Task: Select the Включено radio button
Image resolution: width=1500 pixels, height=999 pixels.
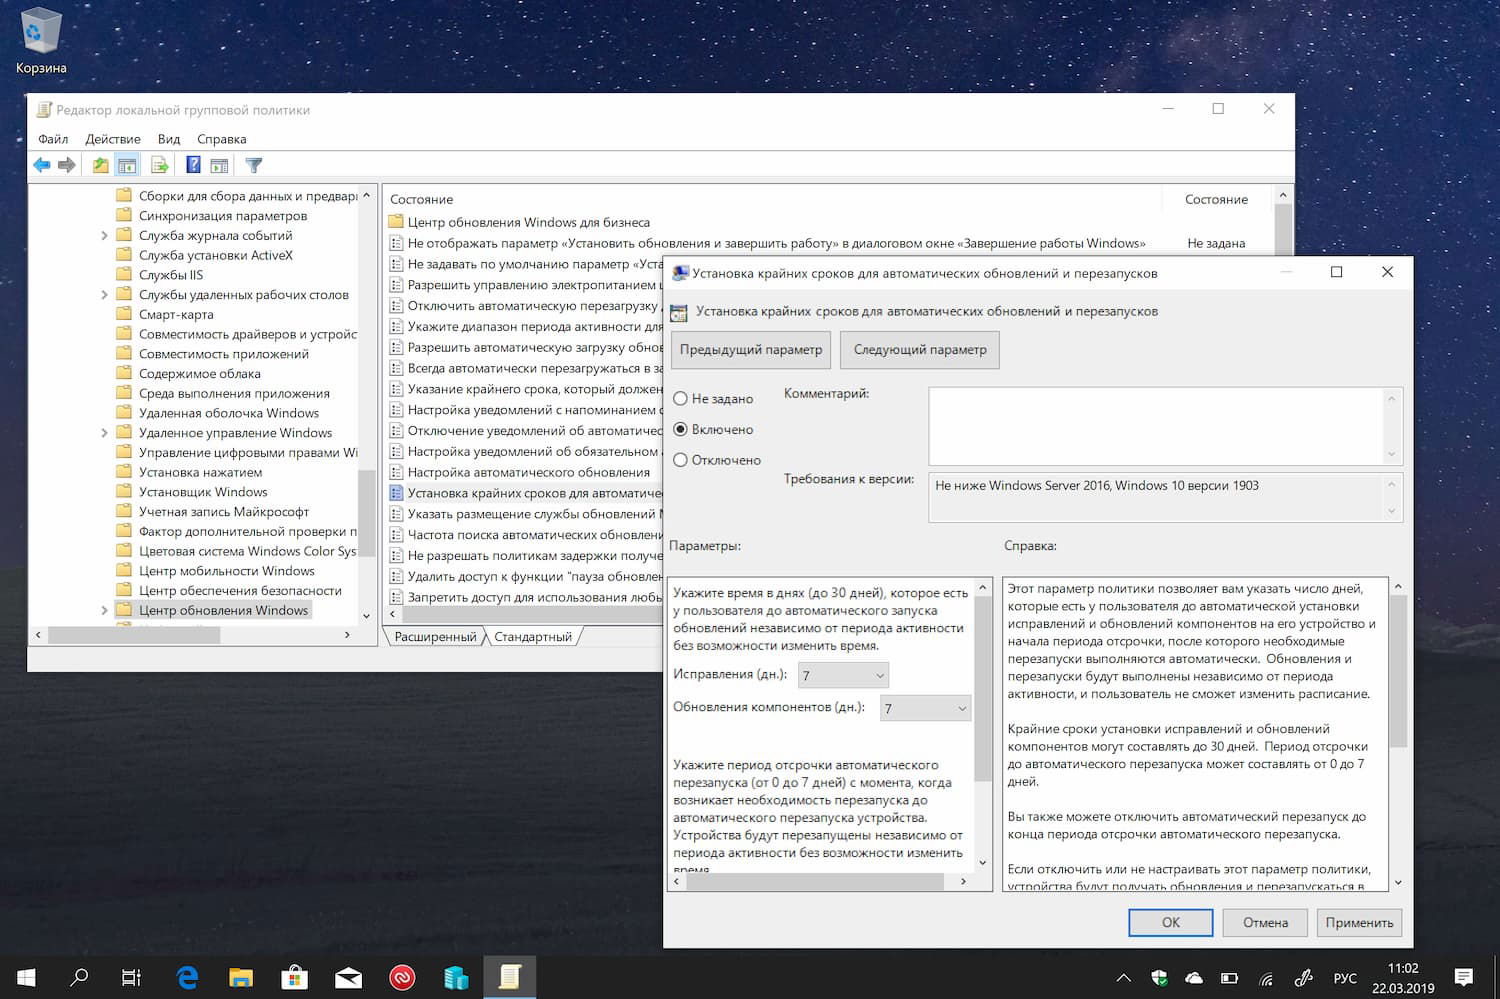Action: [680, 429]
